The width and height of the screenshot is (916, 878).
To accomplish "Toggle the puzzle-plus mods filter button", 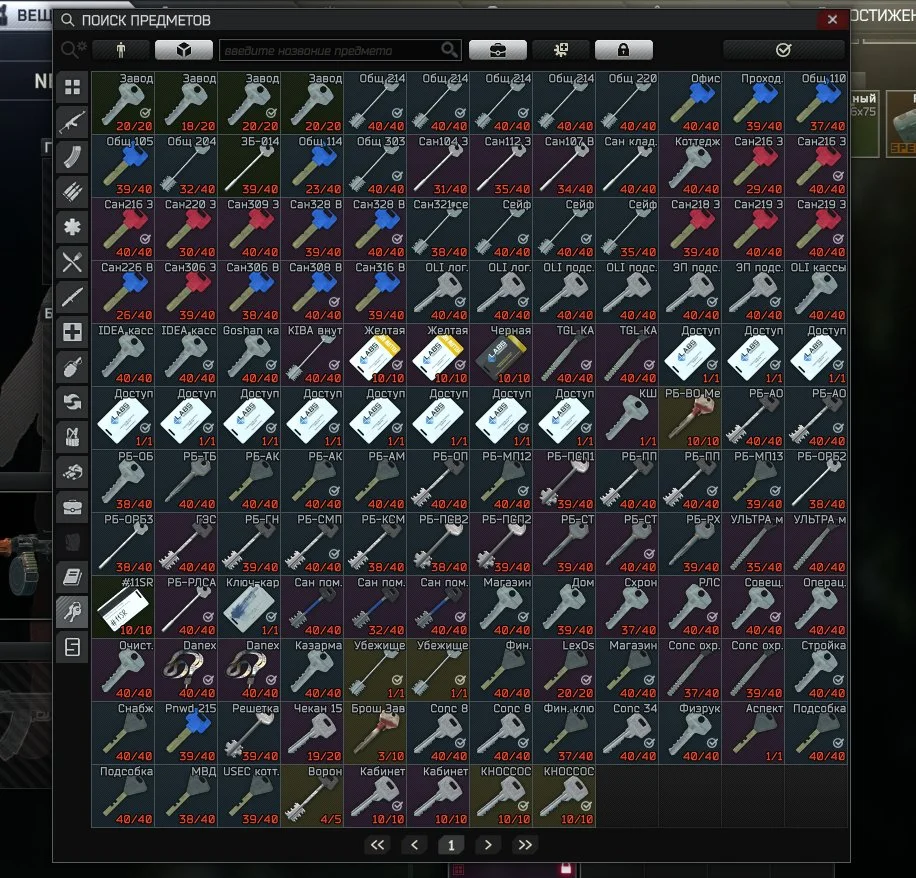I will point(561,50).
